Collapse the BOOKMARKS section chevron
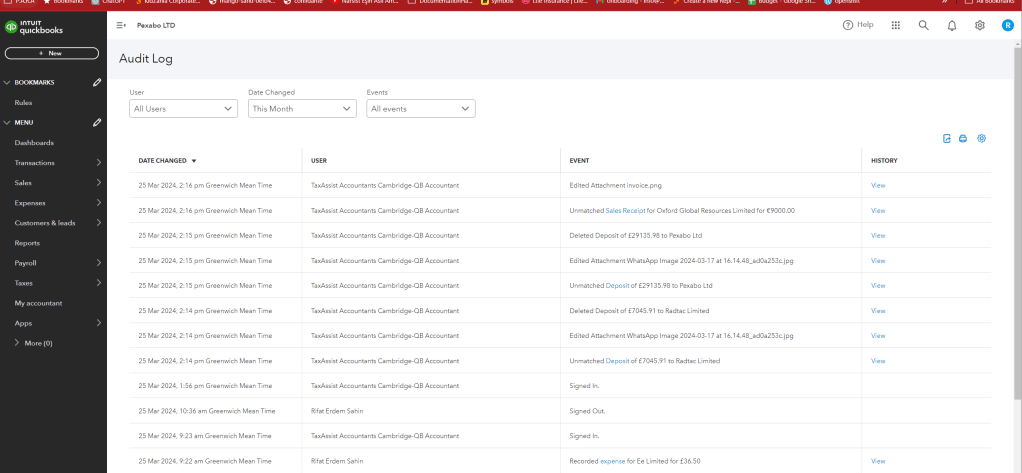1022x473 pixels. click(x=7, y=83)
